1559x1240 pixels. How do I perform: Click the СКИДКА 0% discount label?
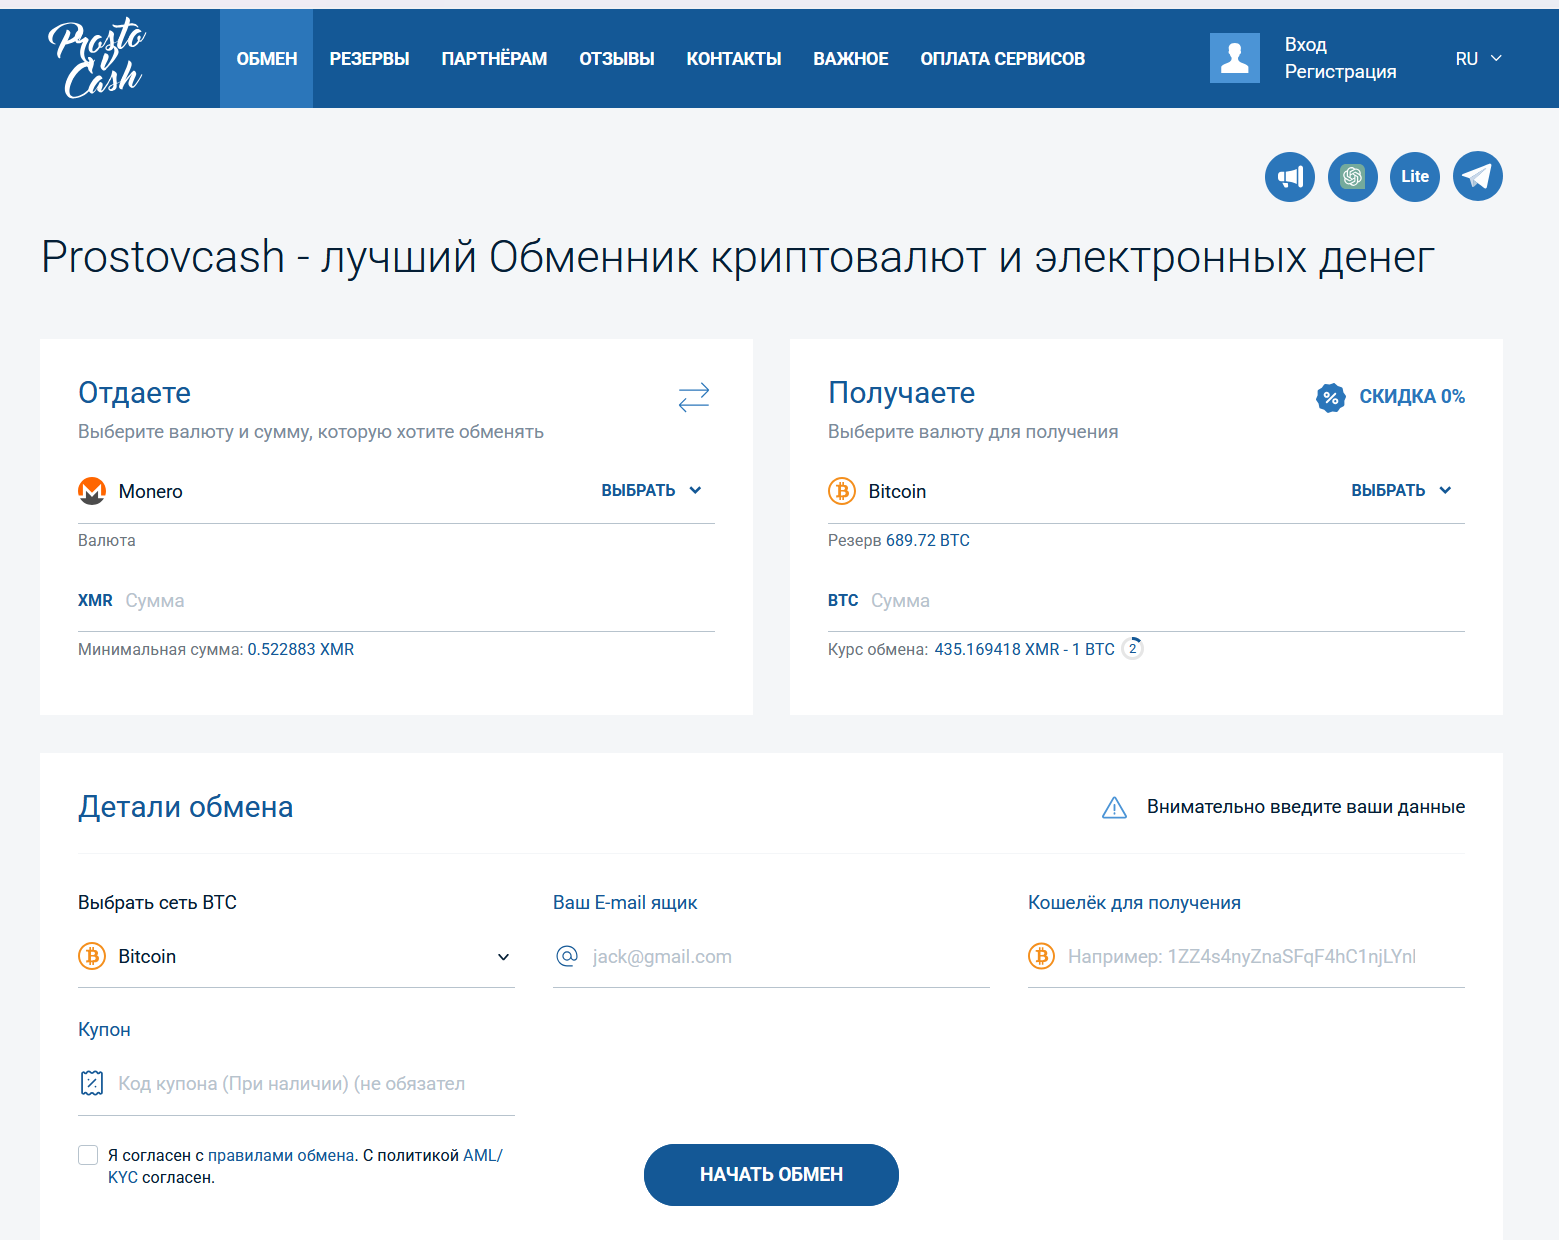1412,397
